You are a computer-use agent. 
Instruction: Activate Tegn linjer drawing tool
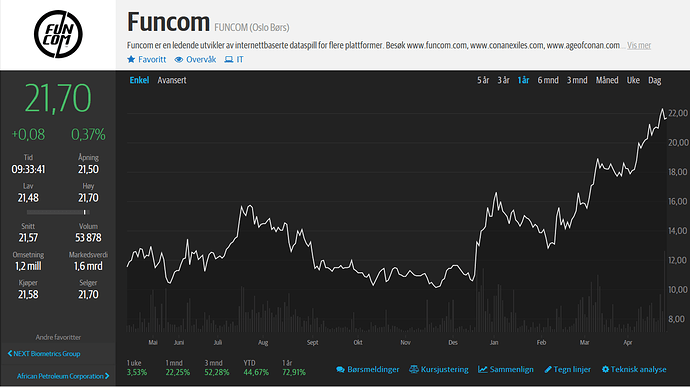point(572,369)
